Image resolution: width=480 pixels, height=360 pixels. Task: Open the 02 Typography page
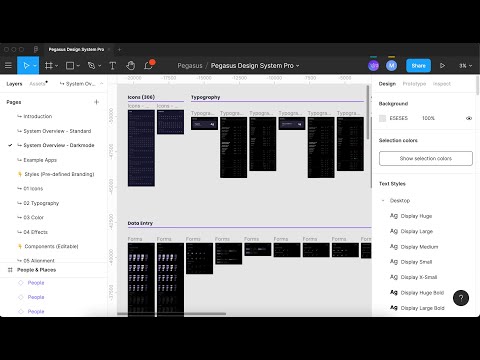coord(41,203)
